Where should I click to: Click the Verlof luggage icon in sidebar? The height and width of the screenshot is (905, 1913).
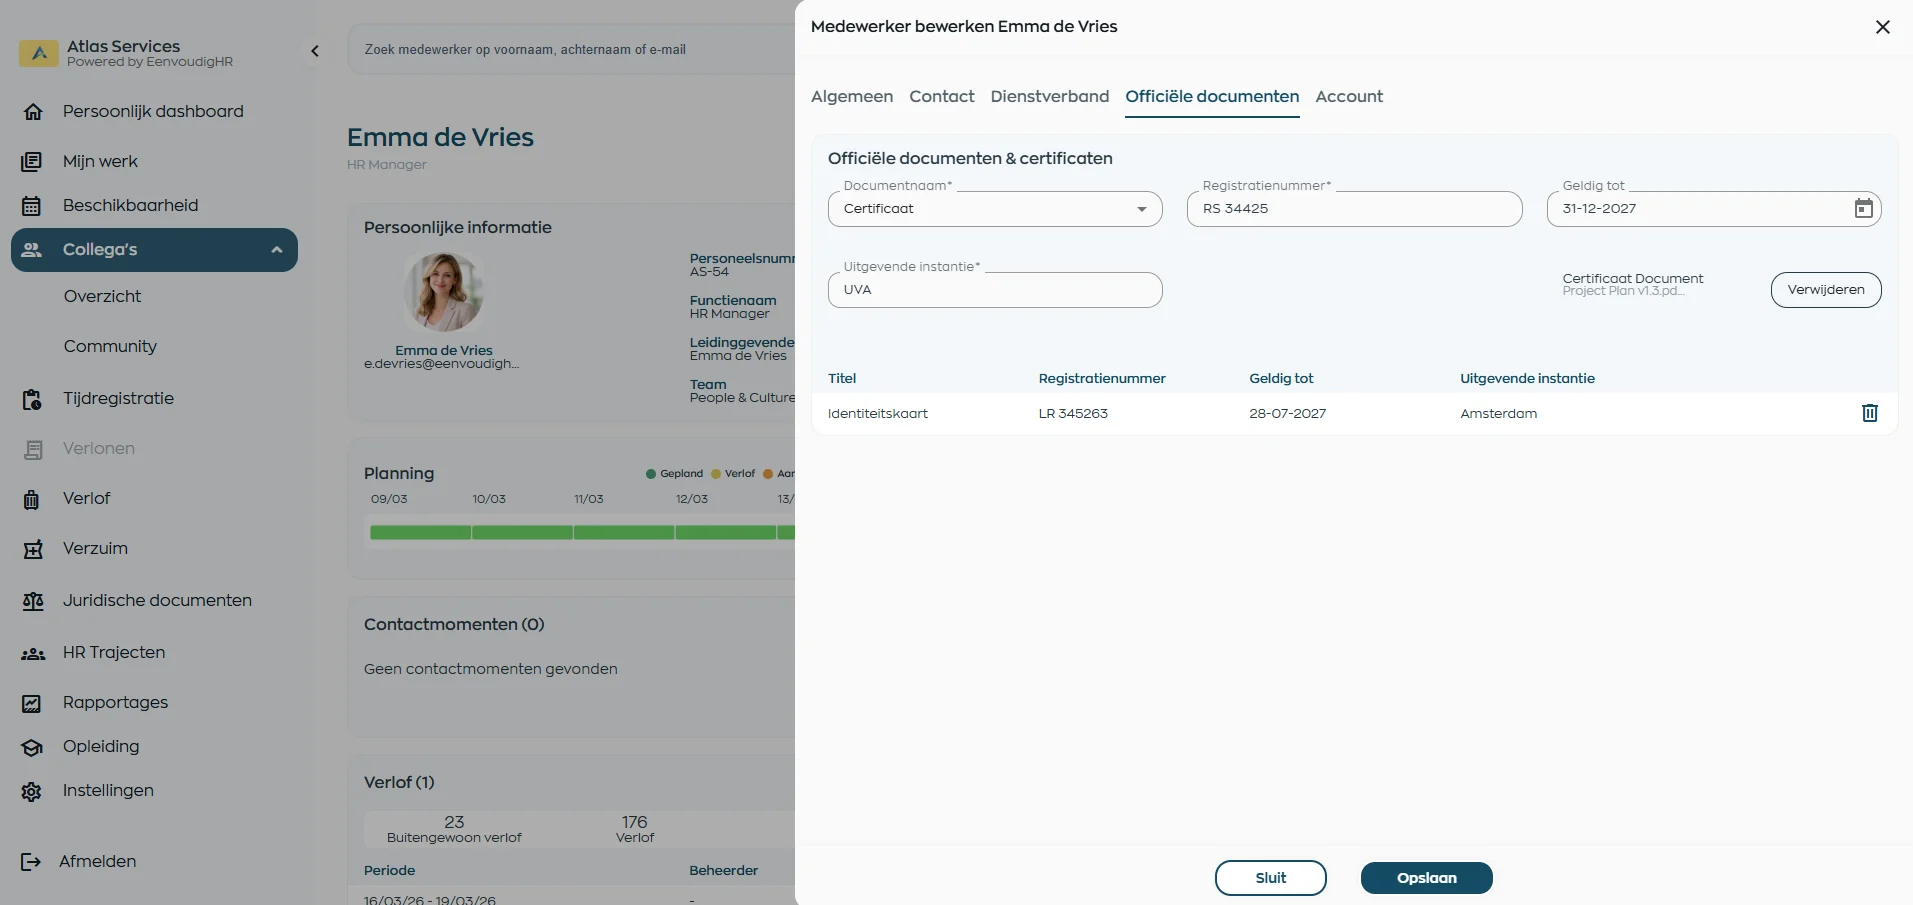[32, 499]
